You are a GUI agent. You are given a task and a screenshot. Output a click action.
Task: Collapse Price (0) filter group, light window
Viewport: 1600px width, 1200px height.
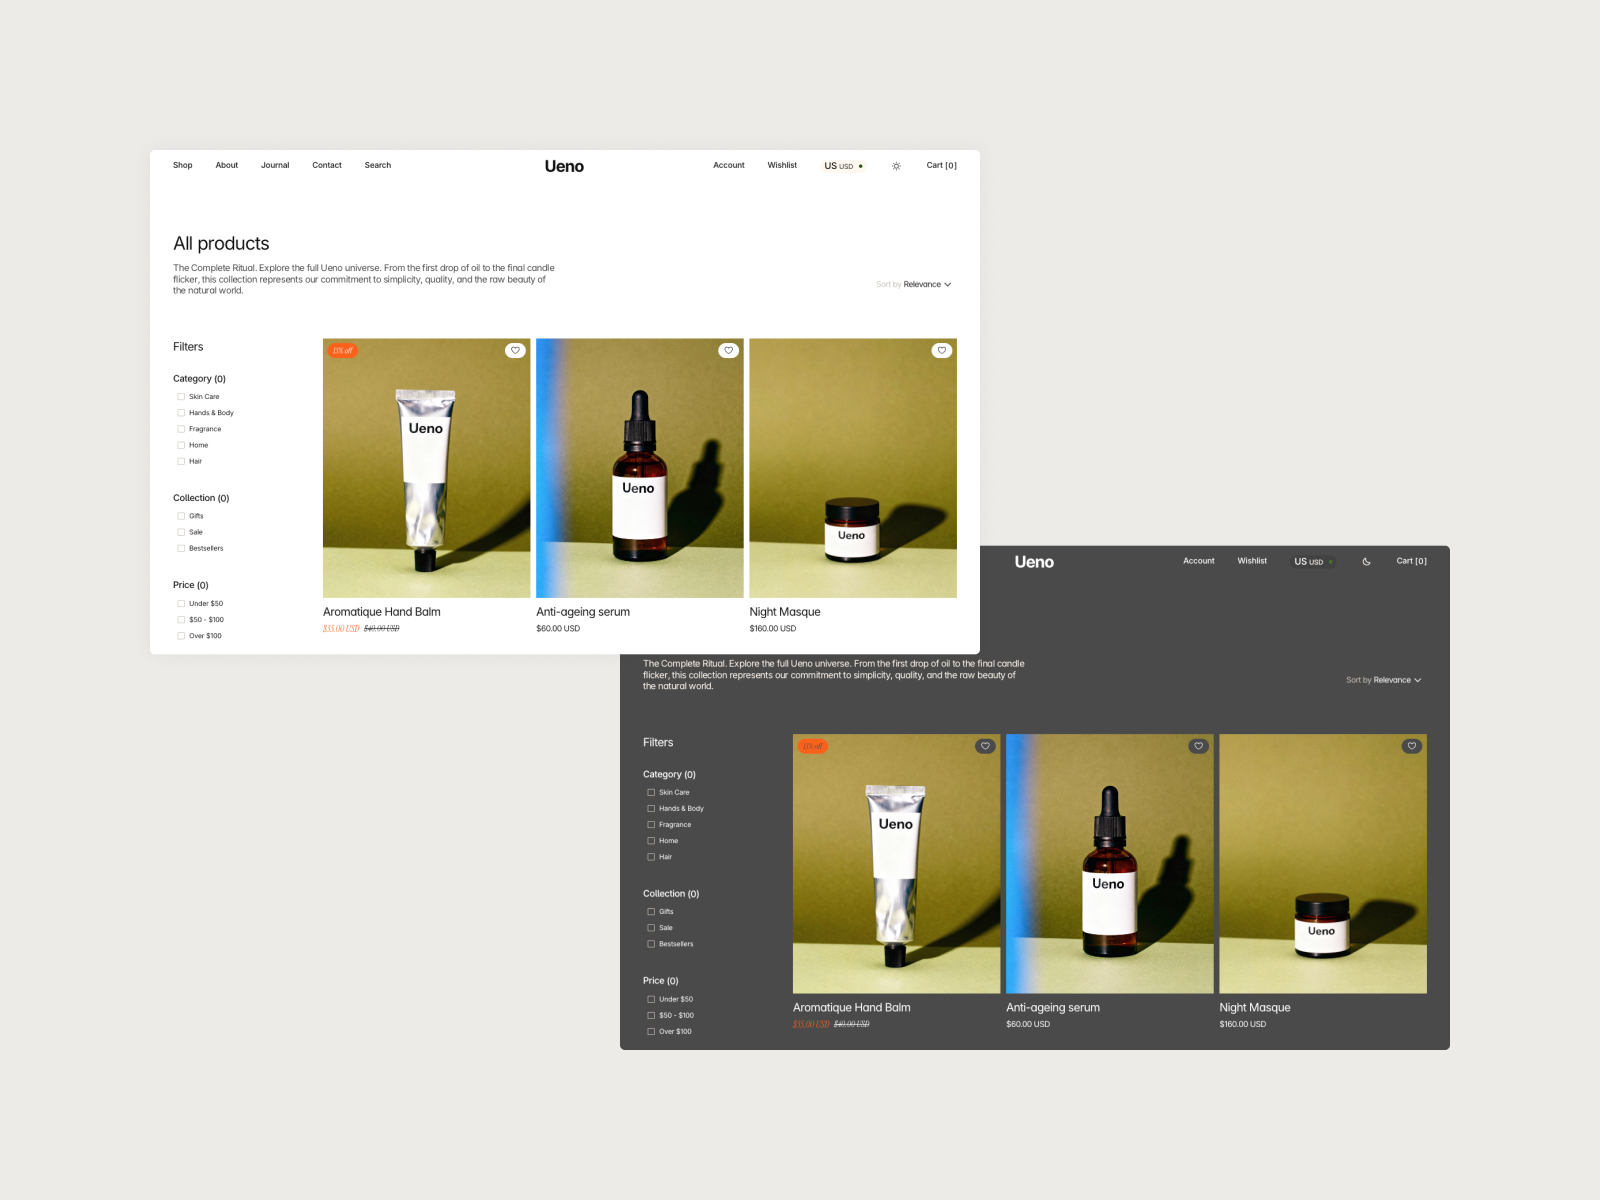(x=191, y=585)
